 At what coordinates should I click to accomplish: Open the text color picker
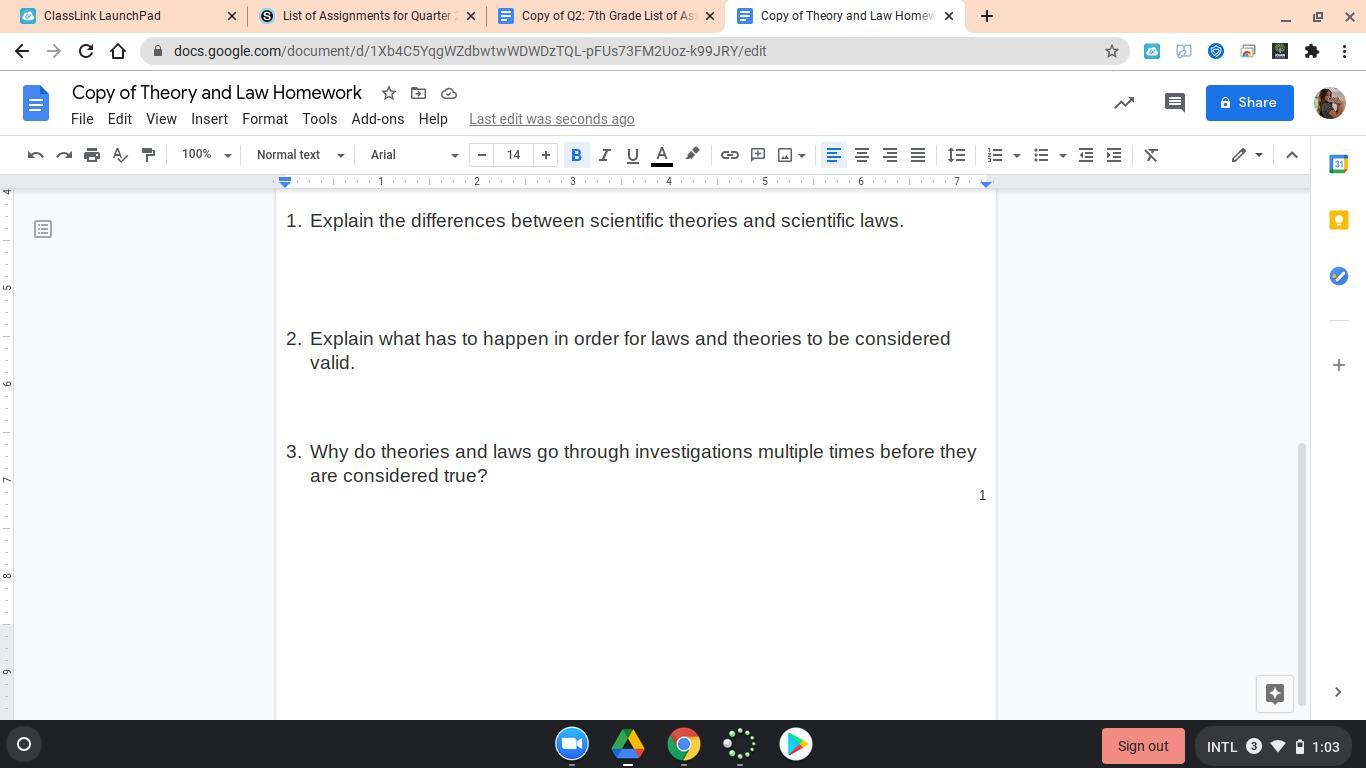coord(661,155)
